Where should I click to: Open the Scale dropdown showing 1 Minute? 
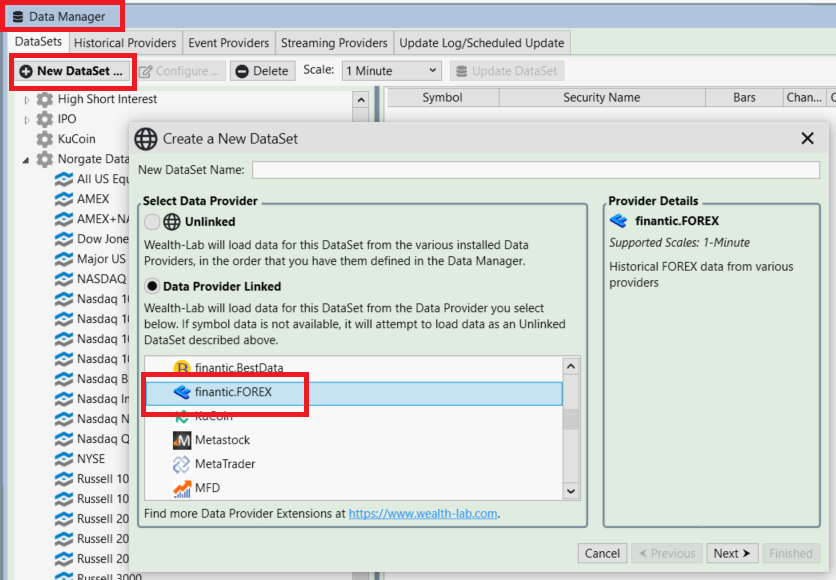pos(390,71)
